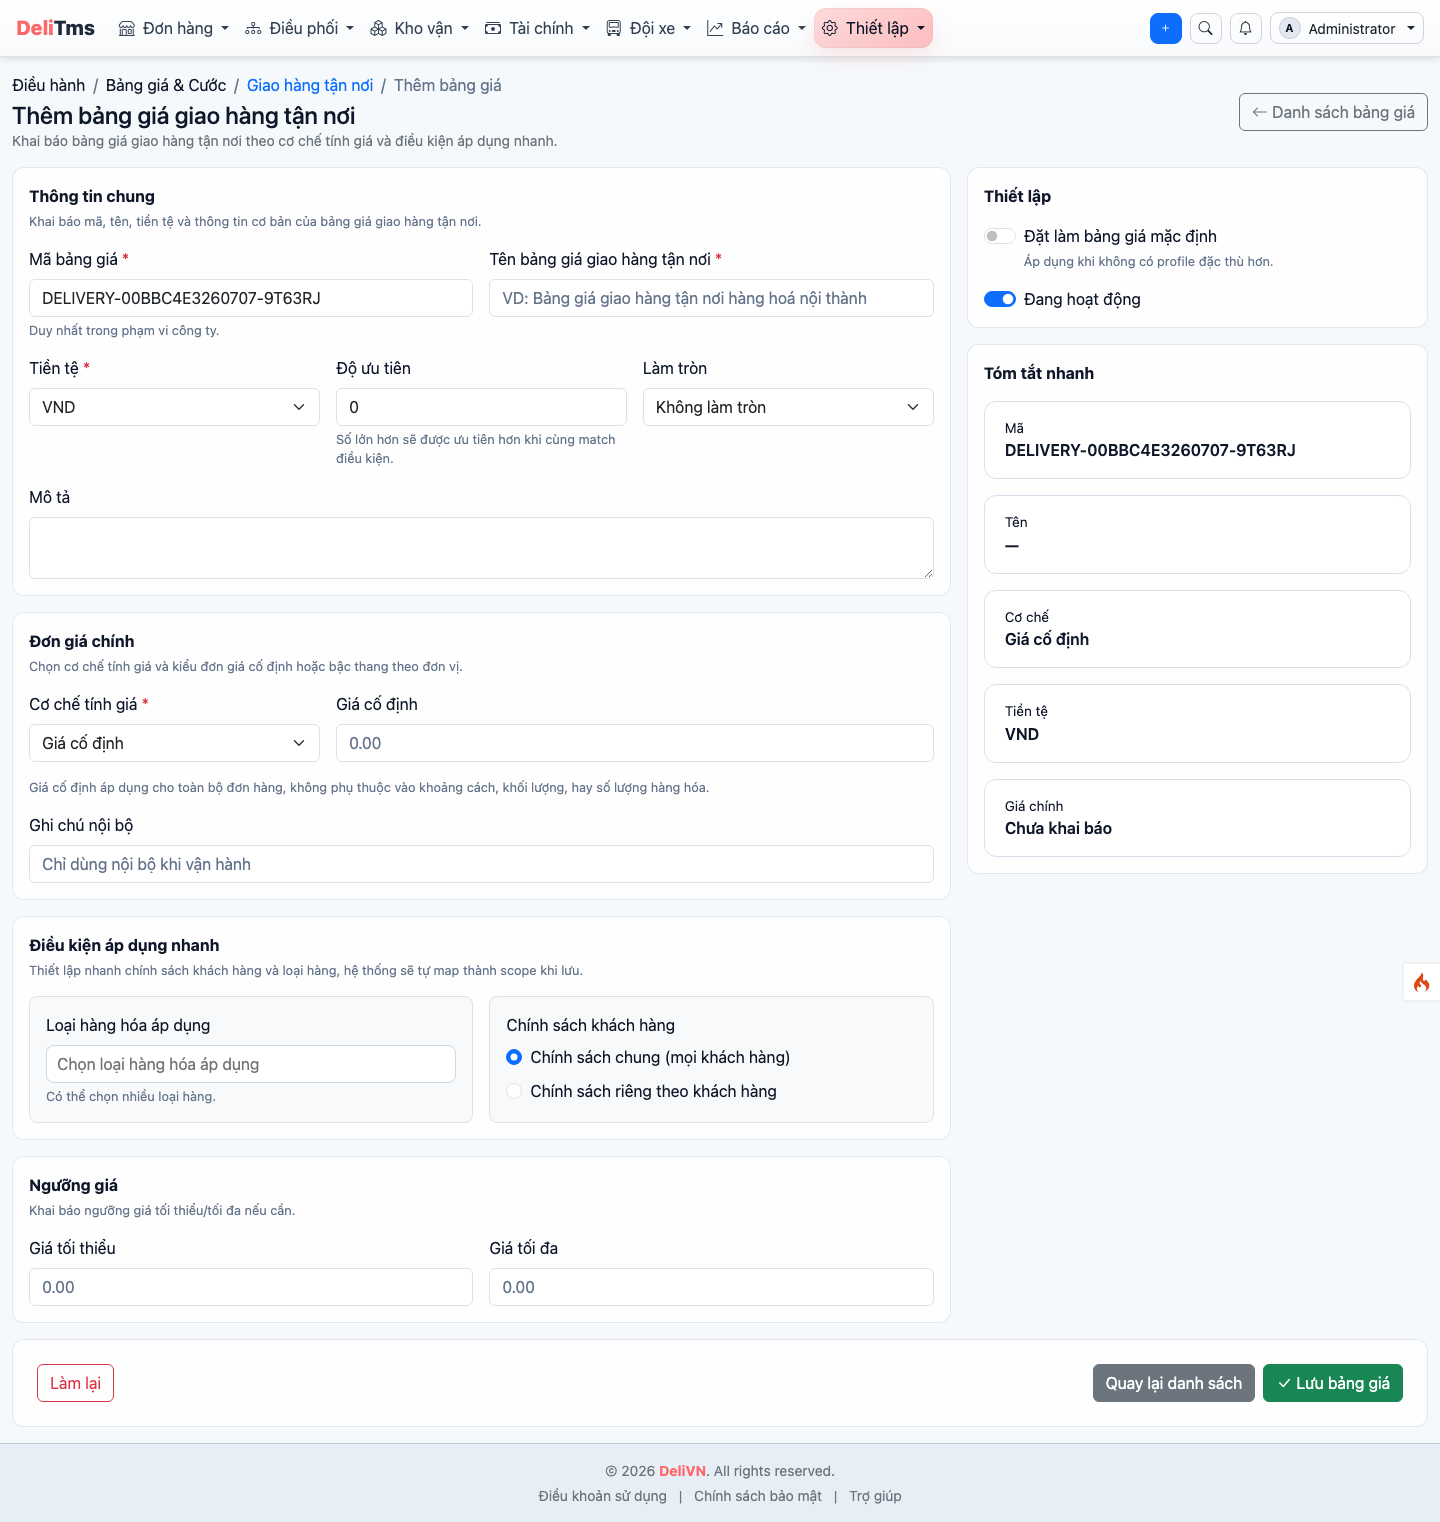
Task: Click the Mô tả textarea
Action: click(x=481, y=548)
